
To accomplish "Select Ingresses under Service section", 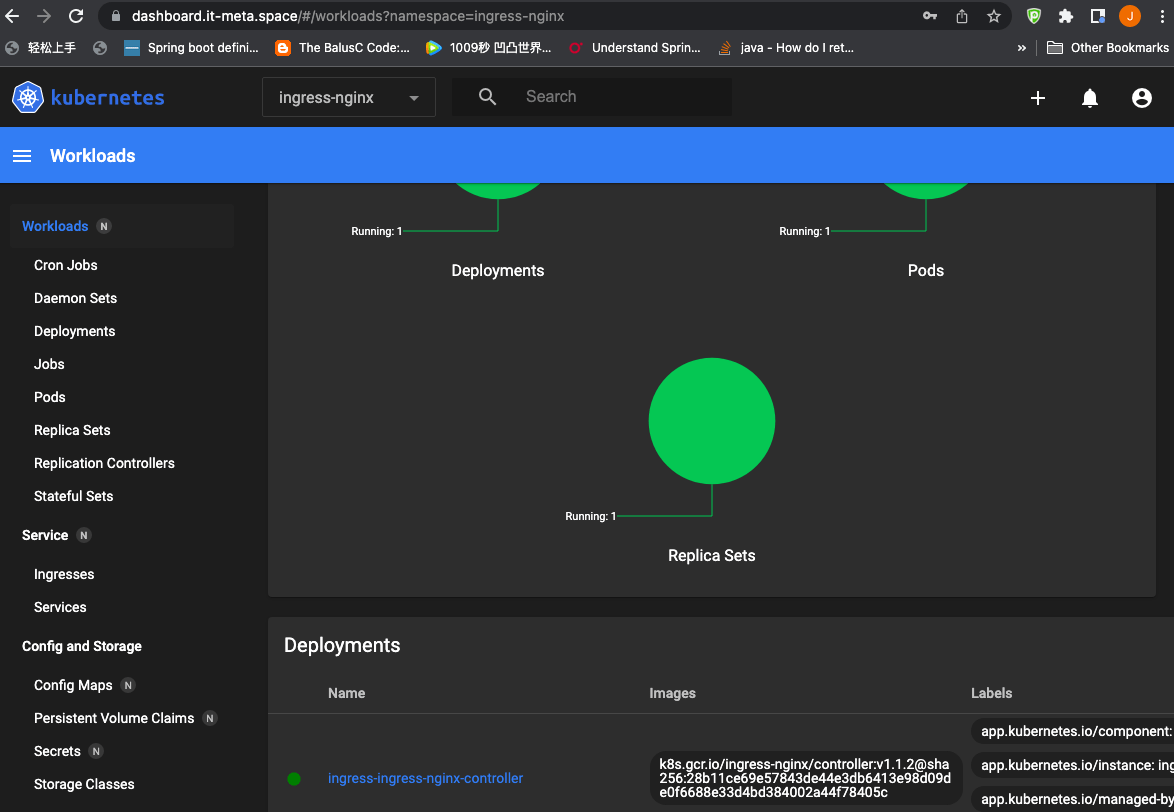I will pyautogui.click(x=63, y=573).
